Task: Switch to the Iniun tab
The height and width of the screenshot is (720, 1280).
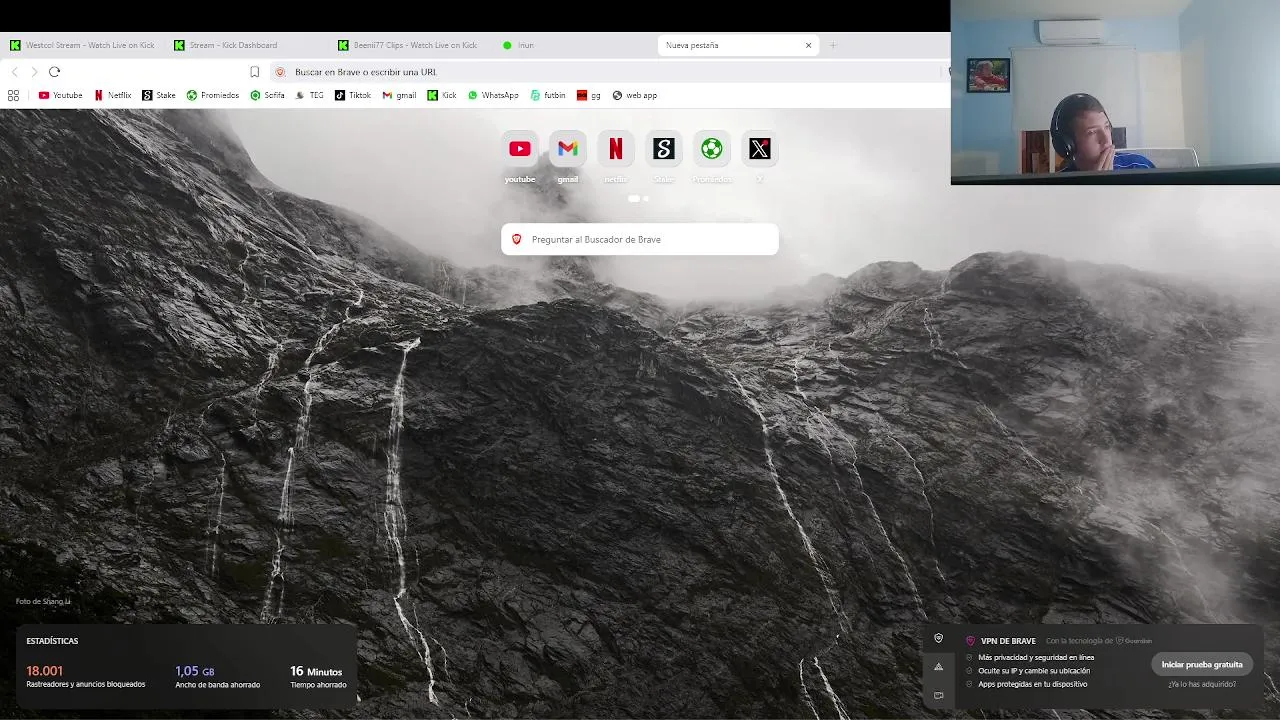Action: (x=575, y=45)
